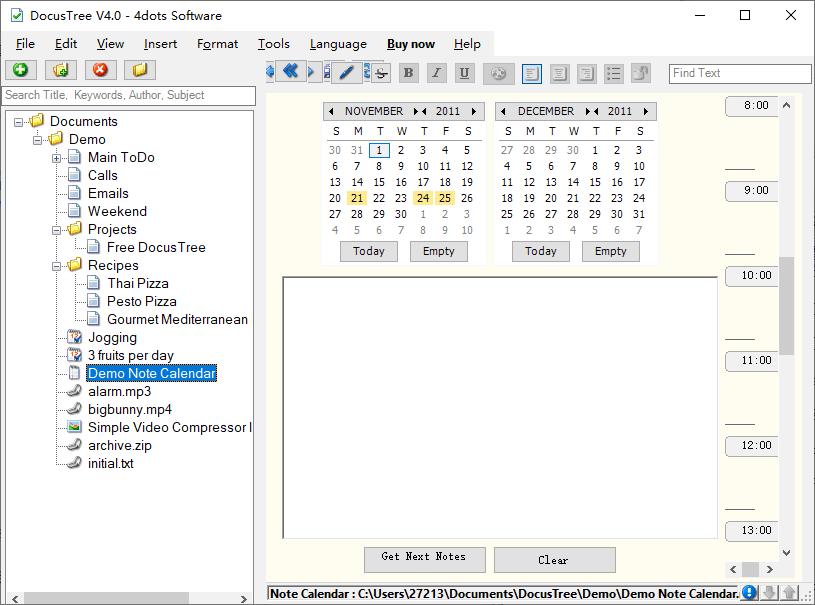Screen dimensions: 815x605
Task: Click the bulleted list icon
Action: click(x=614, y=73)
